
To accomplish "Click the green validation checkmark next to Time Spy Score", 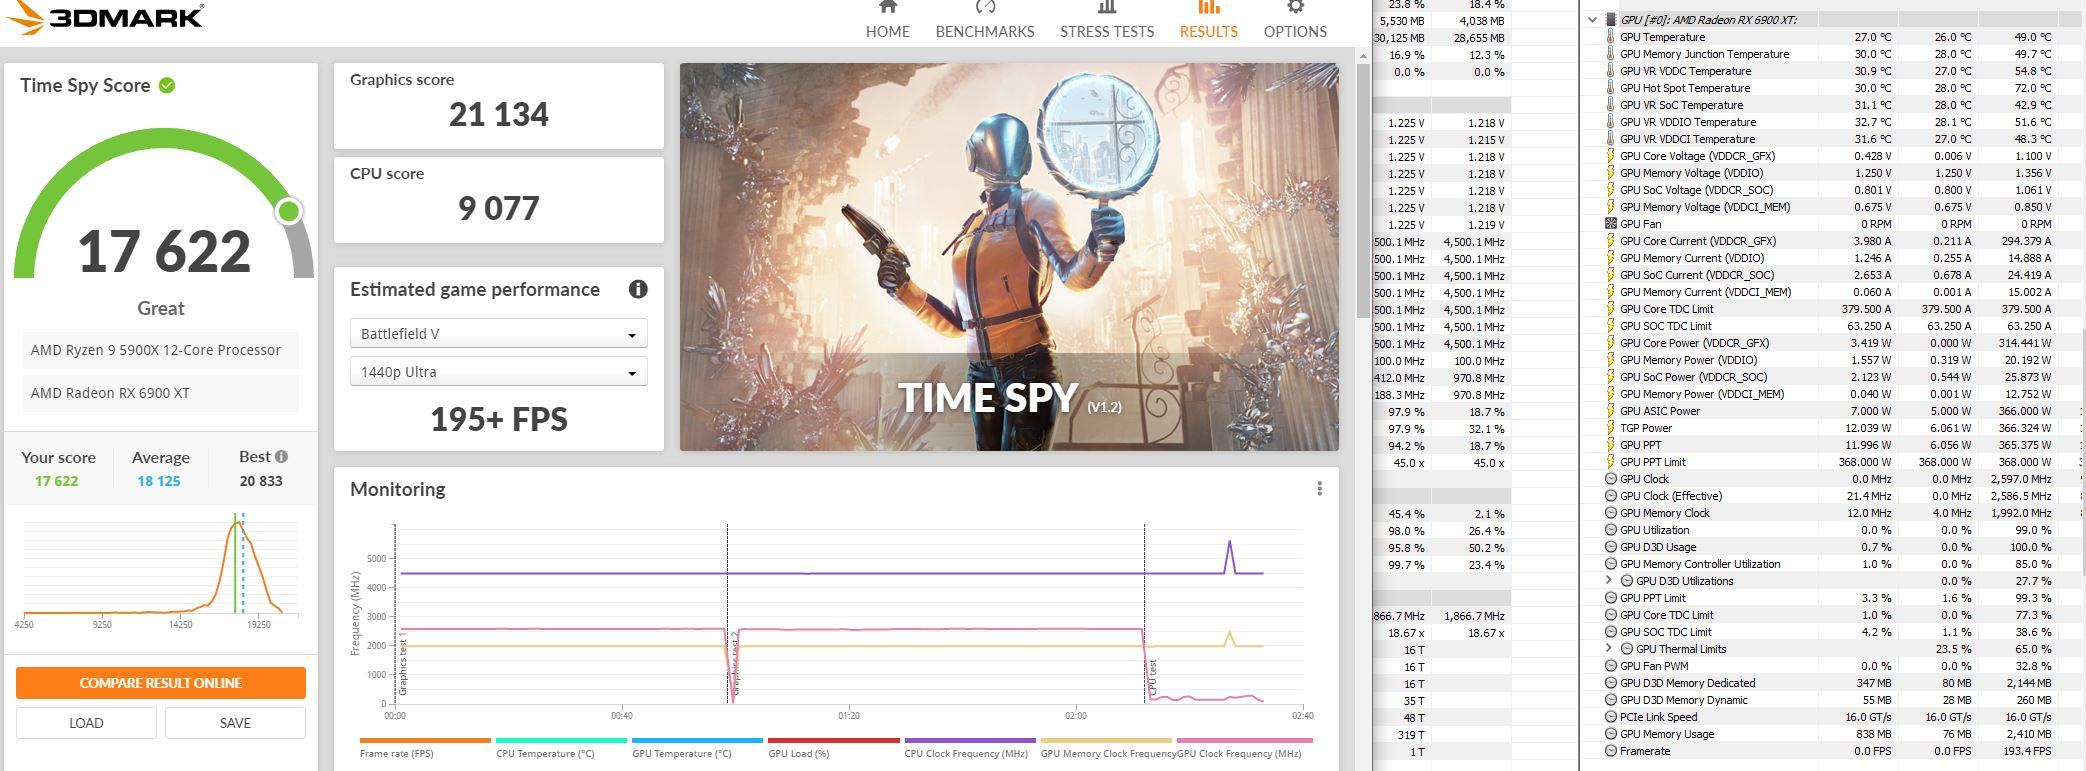I will (167, 85).
